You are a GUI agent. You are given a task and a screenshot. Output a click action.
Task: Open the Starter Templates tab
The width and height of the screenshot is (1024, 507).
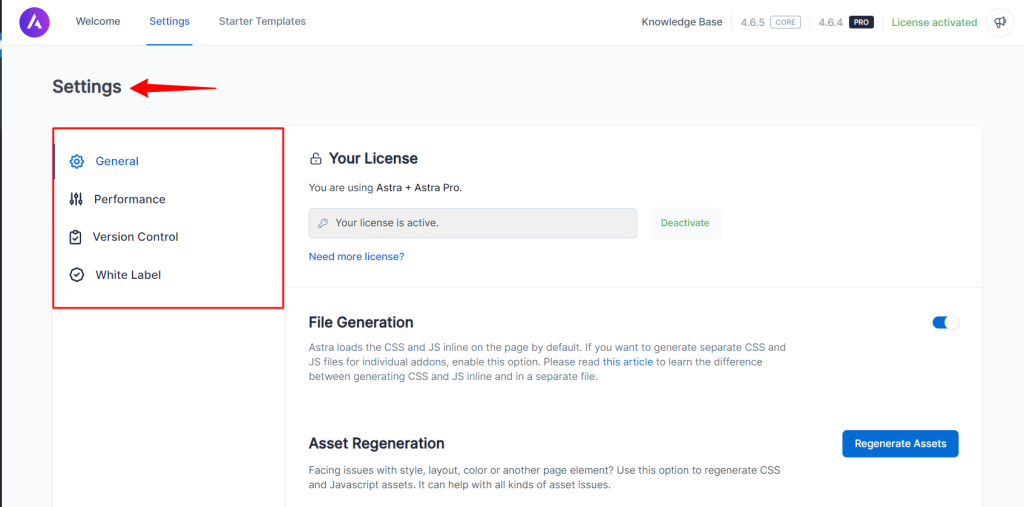pos(262,22)
